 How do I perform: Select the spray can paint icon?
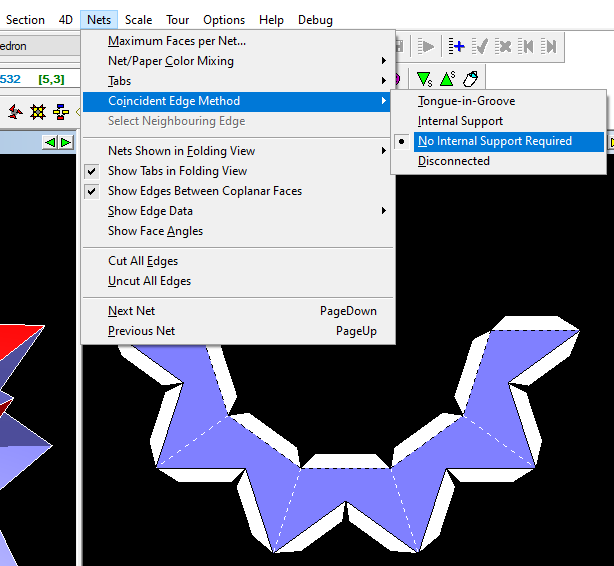pyautogui.click(x=471, y=79)
